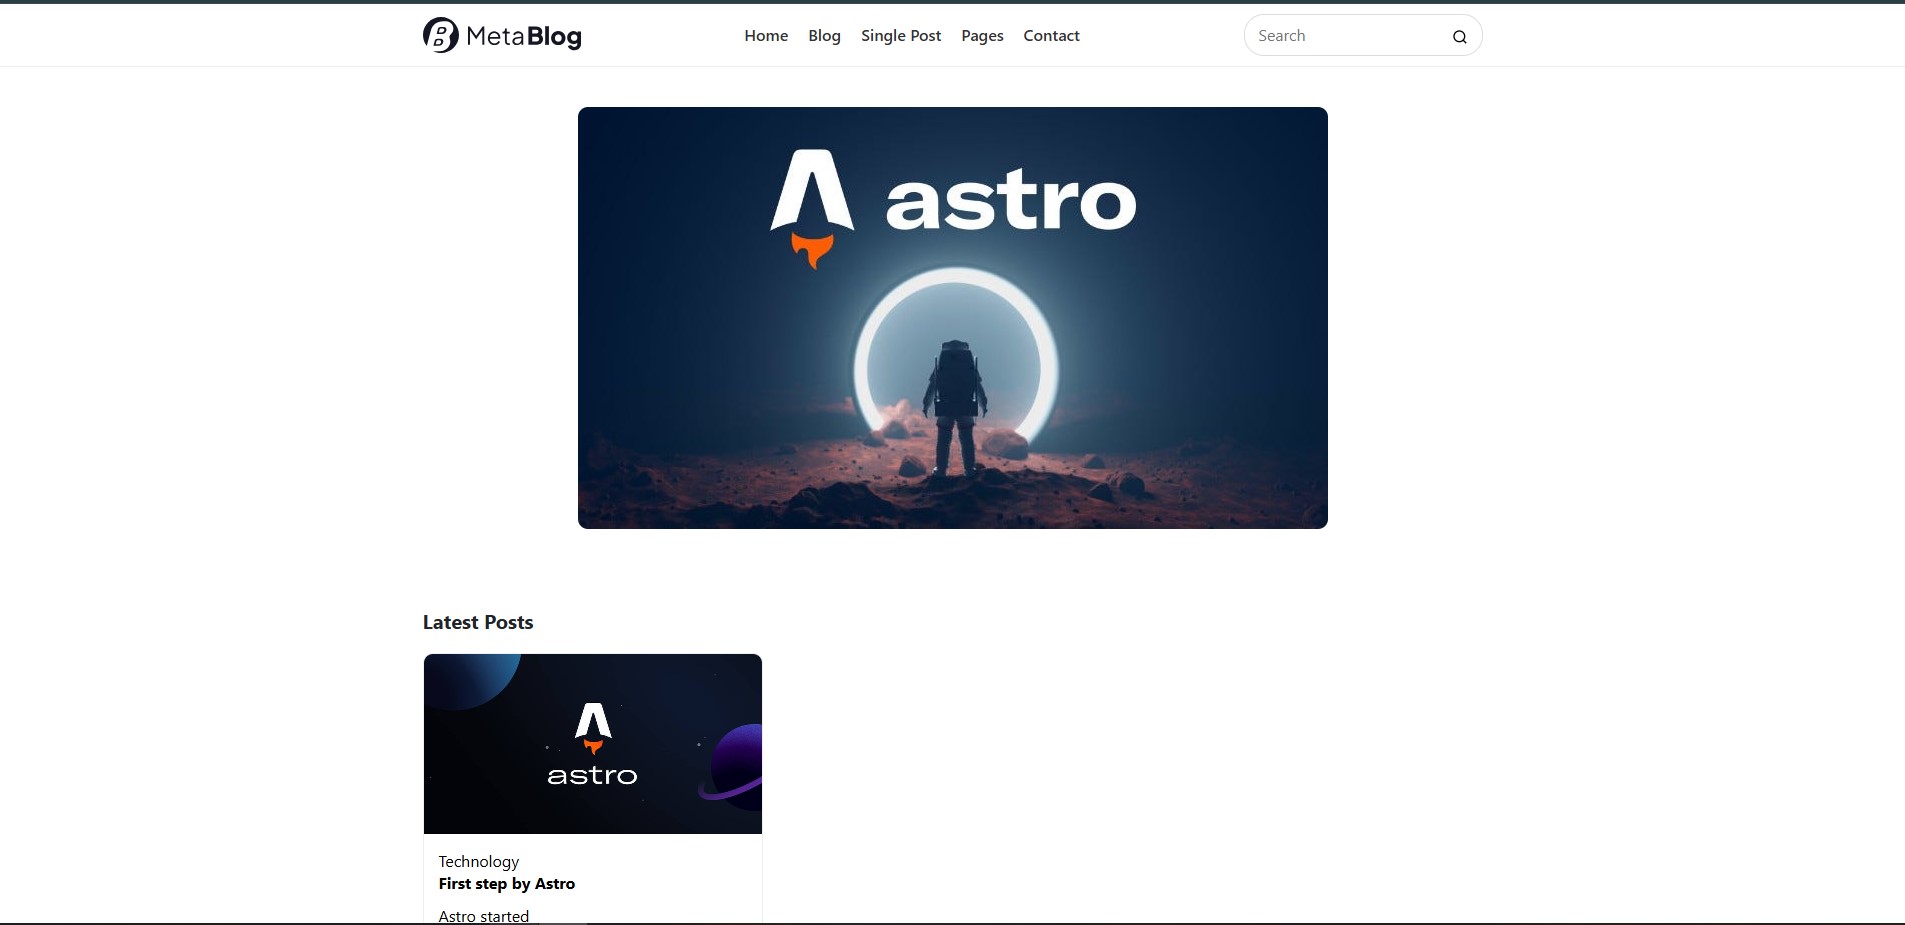Open the "First step by Astro" post title
This screenshot has height=925, width=1905.
(x=507, y=884)
